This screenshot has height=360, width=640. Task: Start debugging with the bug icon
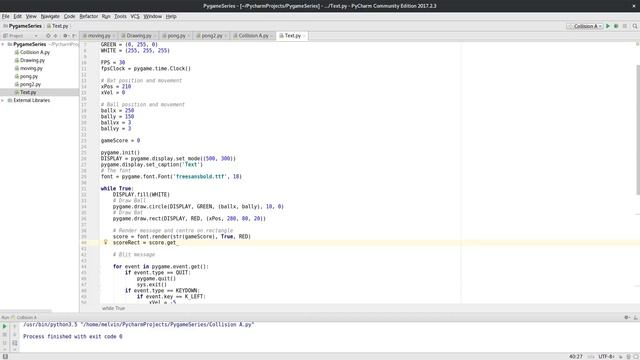[616, 26]
